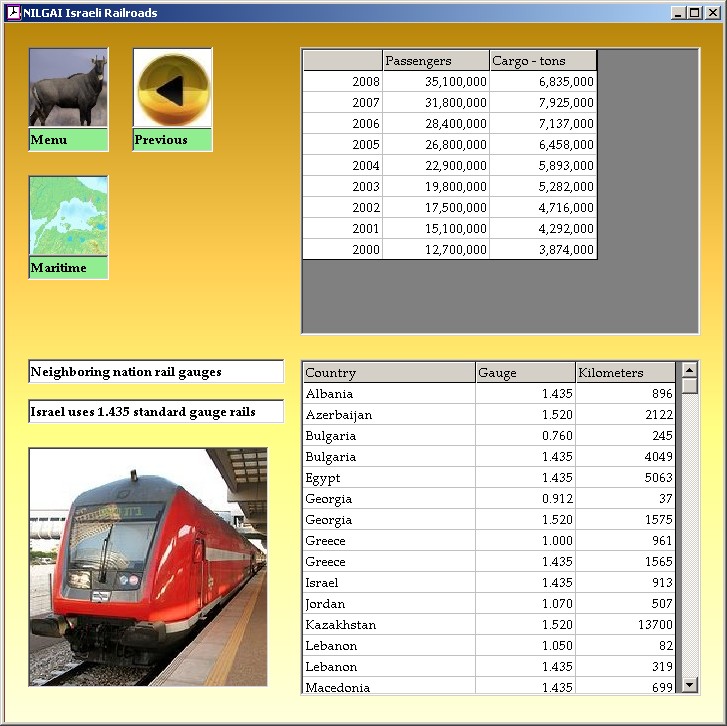Click the nilgai antelope Menu icon
The height and width of the screenshot is (726, 727).
(x=68, y=88)
